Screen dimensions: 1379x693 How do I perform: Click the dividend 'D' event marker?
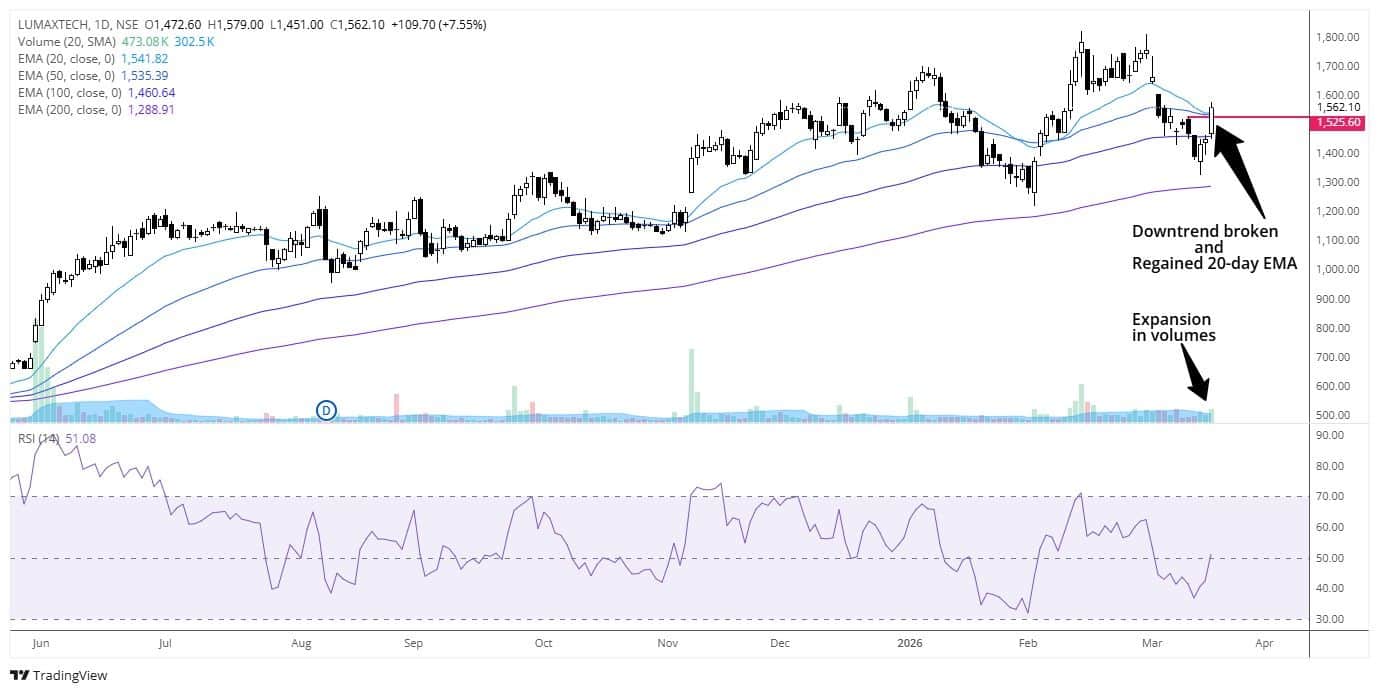pyautogui.click(x=326, y=409)
